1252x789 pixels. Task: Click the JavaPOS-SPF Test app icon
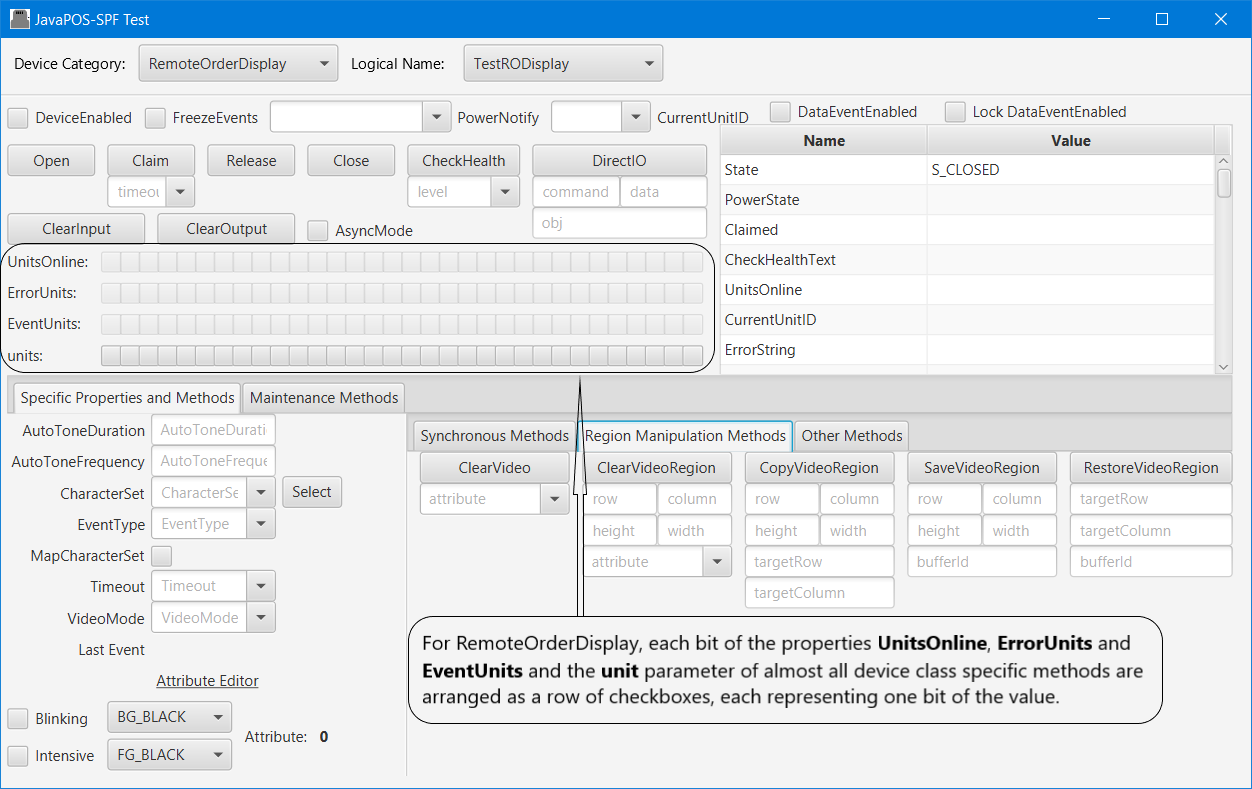pos(20,19)
